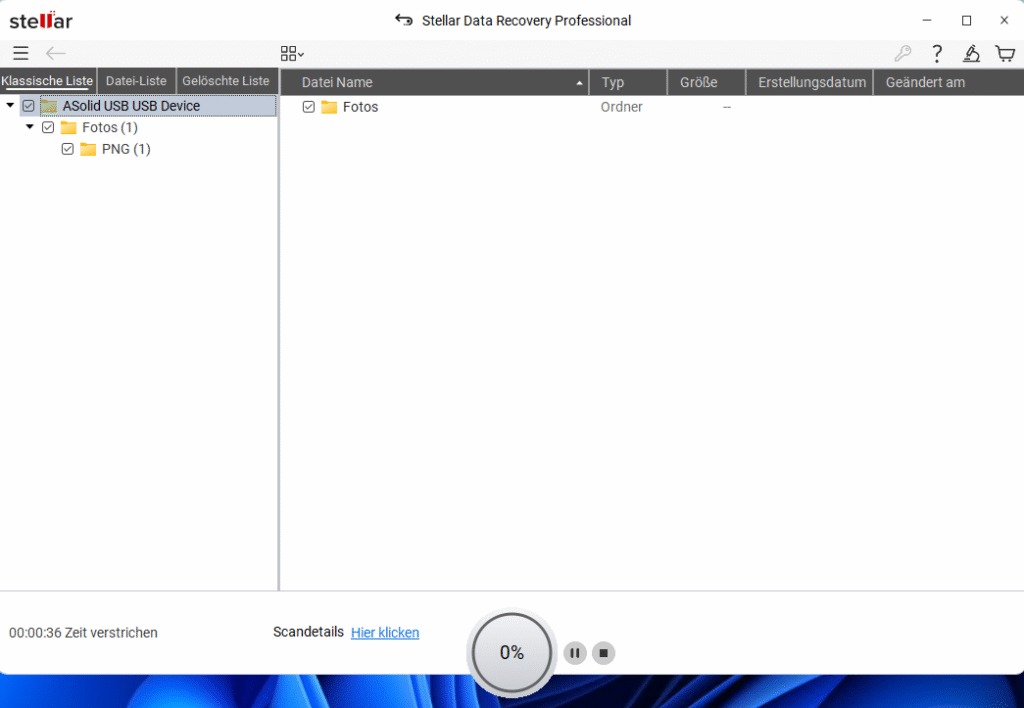Screen dimensions: 1024x708
Task: Switch to Datei-Liste tab
Action: tap(136, 81)
